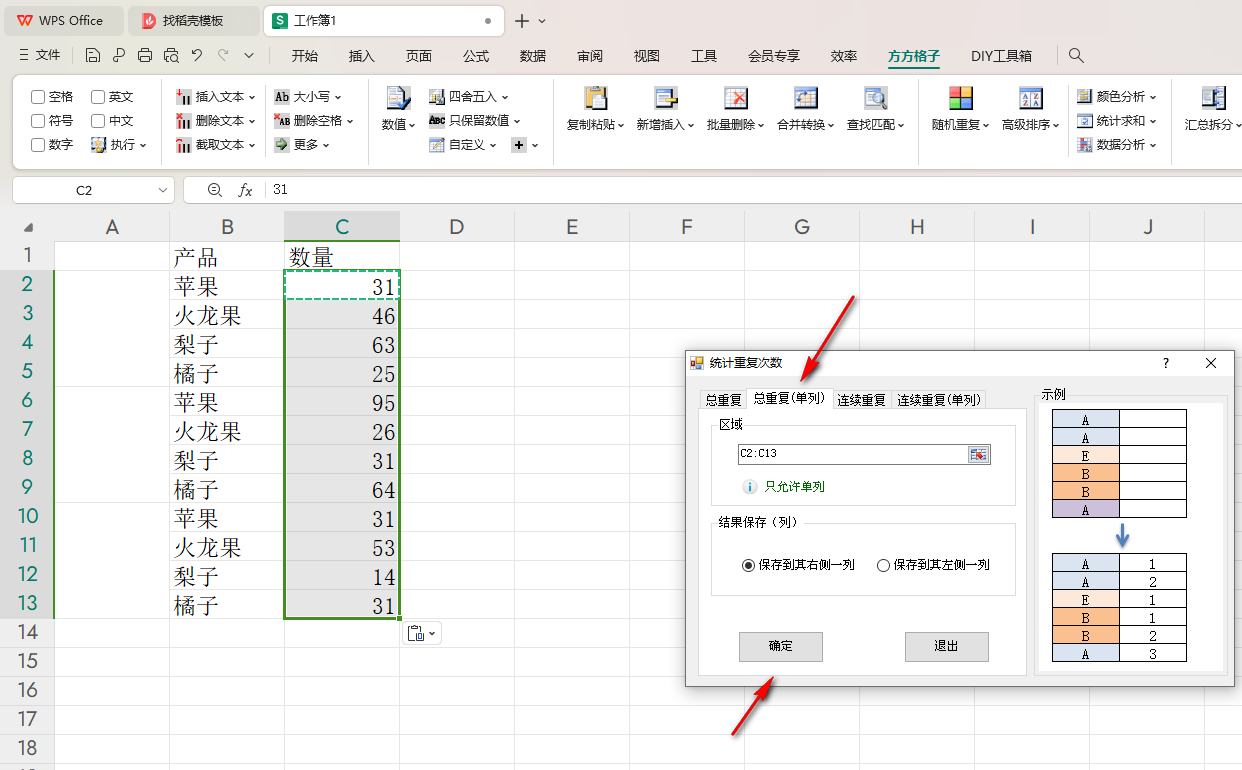Select 保存到其左侧一列 radio option

883,565
